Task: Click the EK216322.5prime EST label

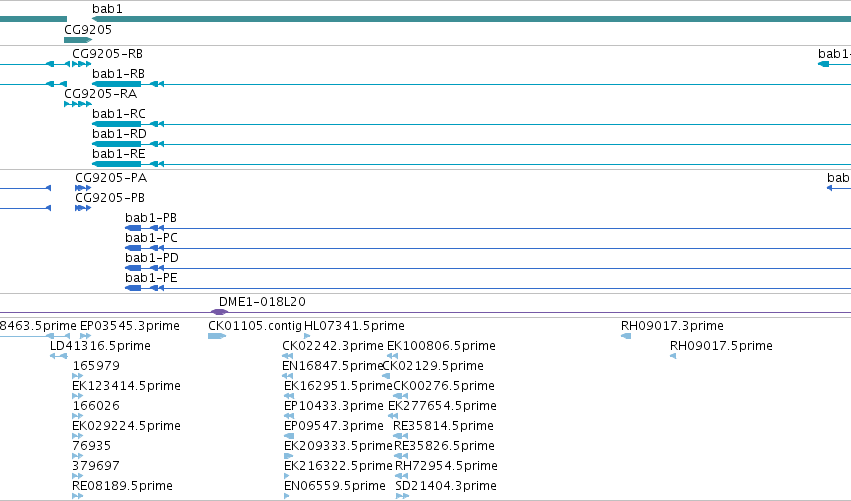Action: 338,466
